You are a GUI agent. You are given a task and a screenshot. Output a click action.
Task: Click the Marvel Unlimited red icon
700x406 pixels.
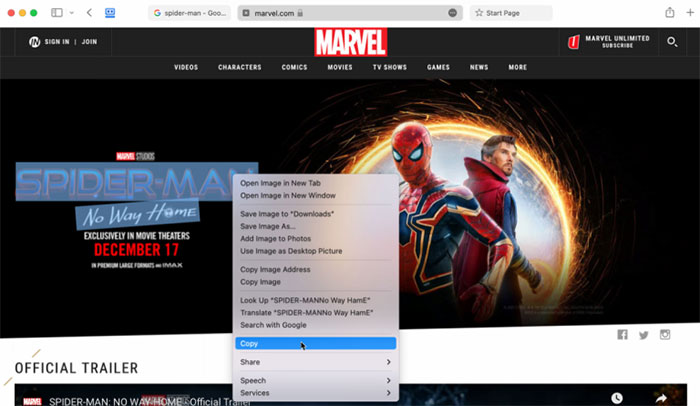pyautogui.click(x=574, y=42)
